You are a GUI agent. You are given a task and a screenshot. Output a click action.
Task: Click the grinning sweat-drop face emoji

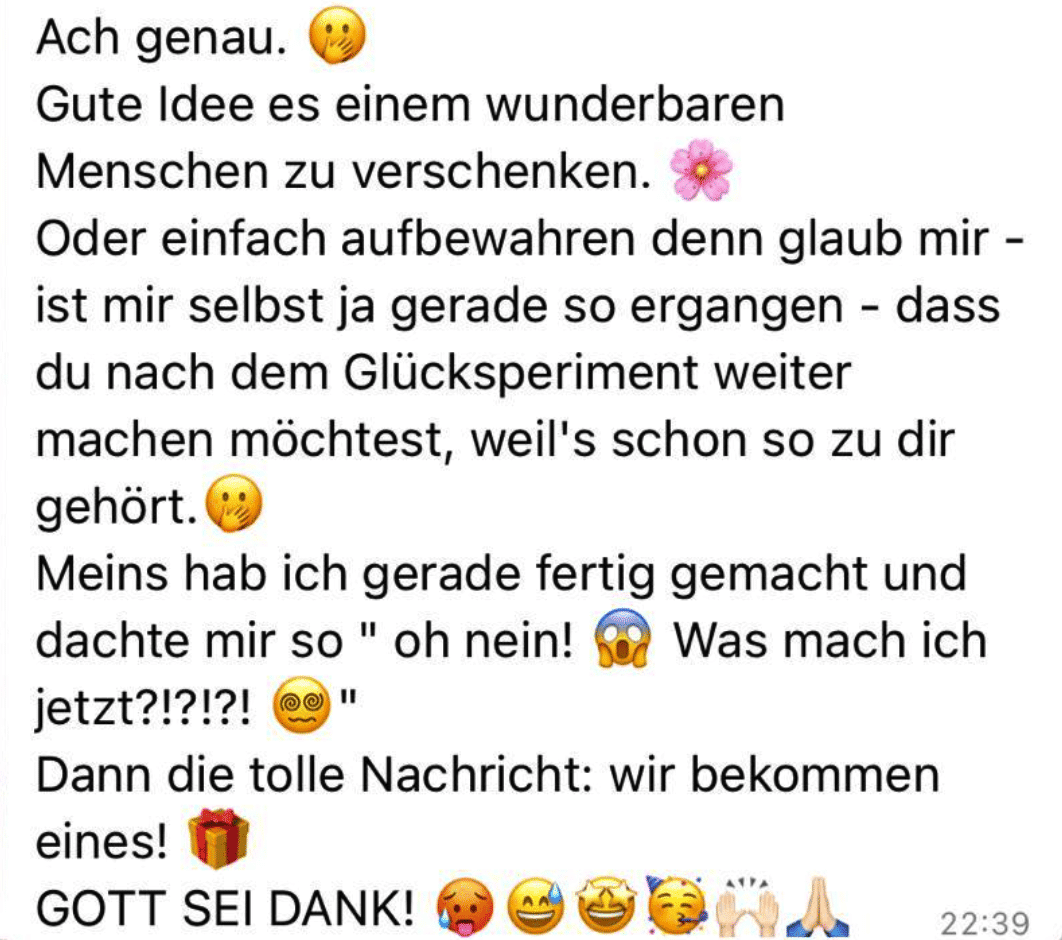536,907
